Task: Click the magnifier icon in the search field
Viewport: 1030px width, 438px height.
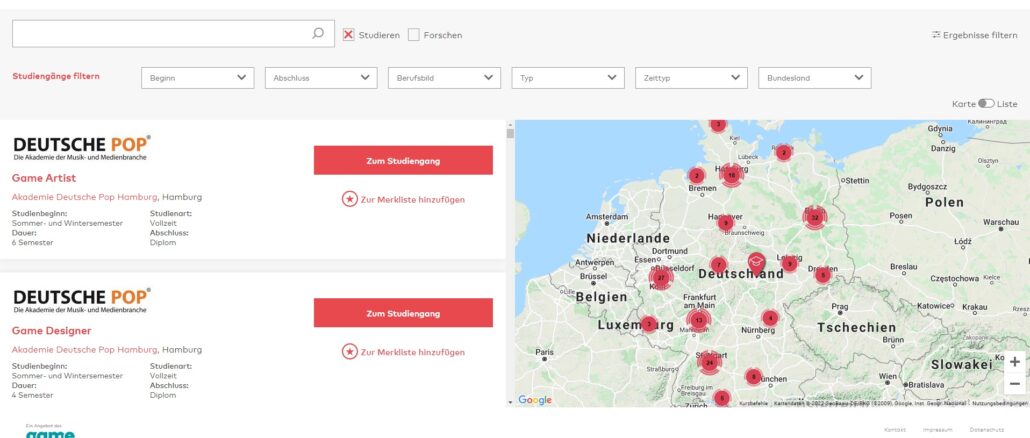Action: point(318,33)
